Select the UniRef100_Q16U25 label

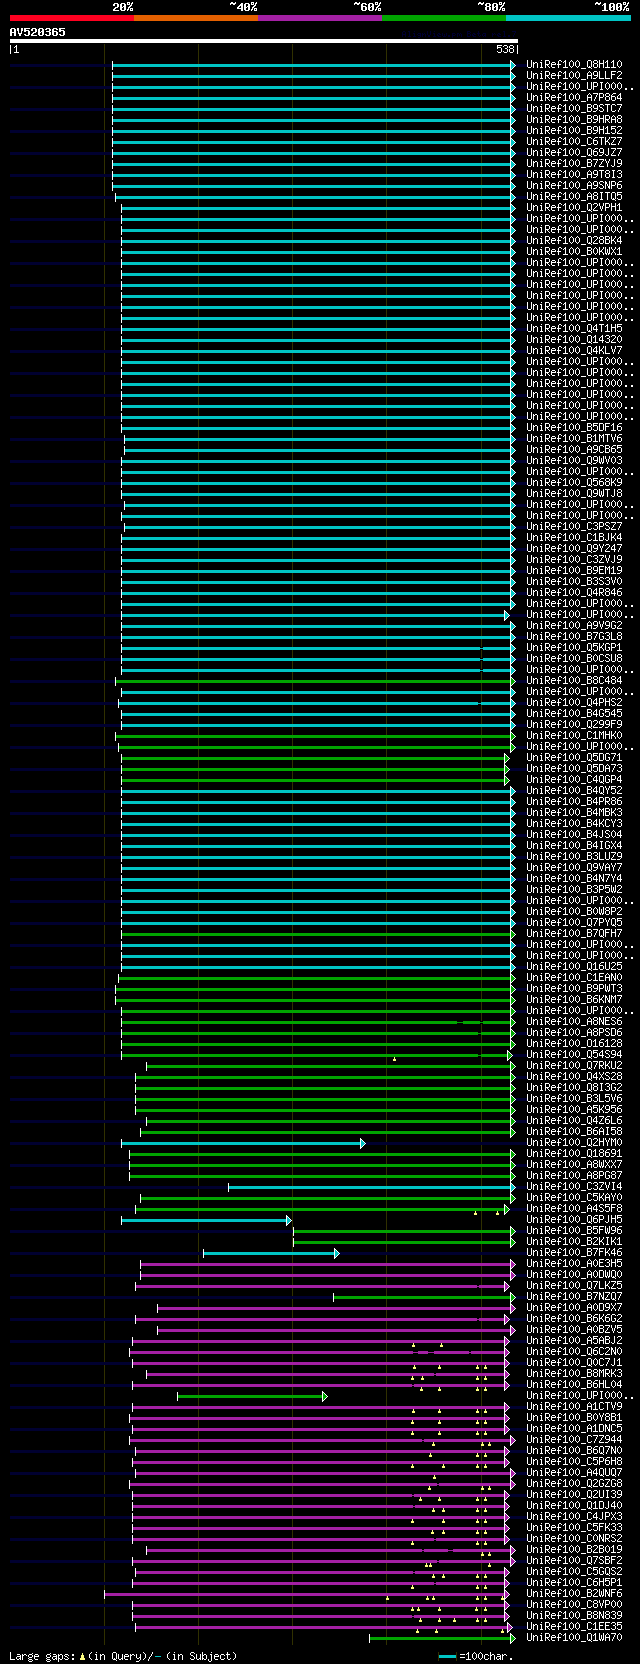pyautogui.click(x=574, y=967)
